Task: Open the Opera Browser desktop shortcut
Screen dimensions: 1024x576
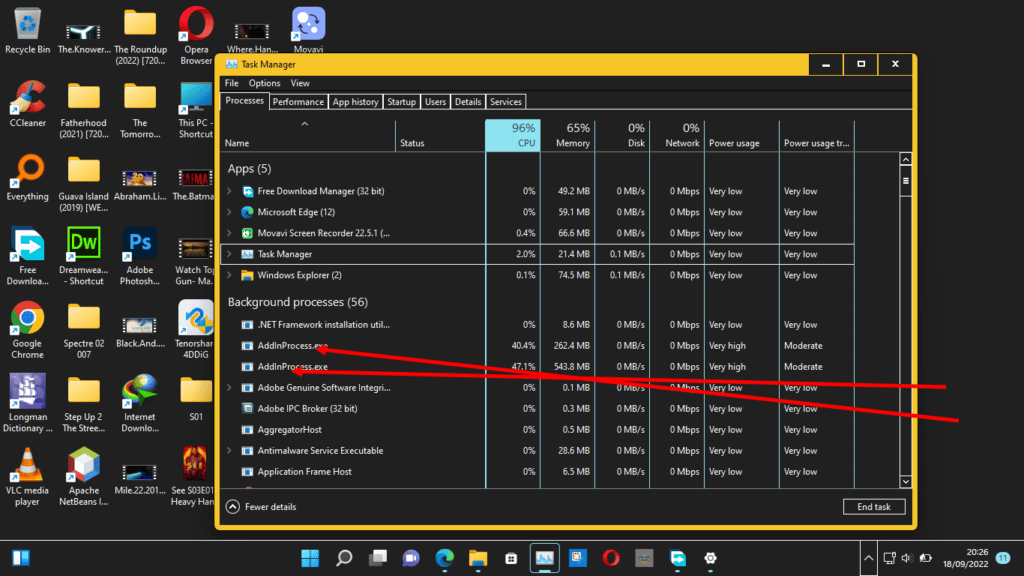Action: coord(196,36)
